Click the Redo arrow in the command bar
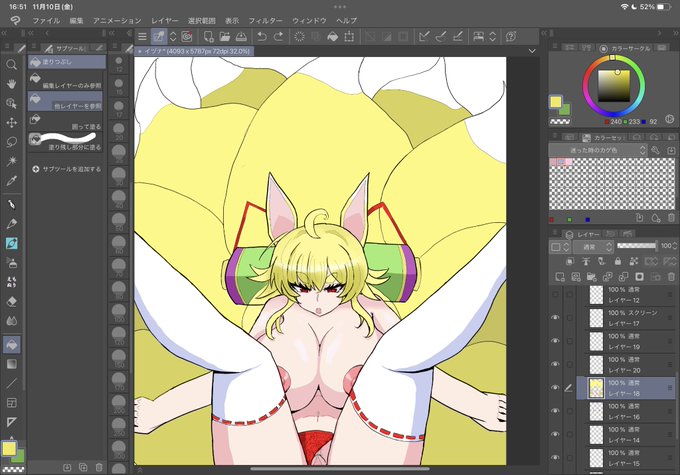680x475 pixels. (x=278, y=37)
